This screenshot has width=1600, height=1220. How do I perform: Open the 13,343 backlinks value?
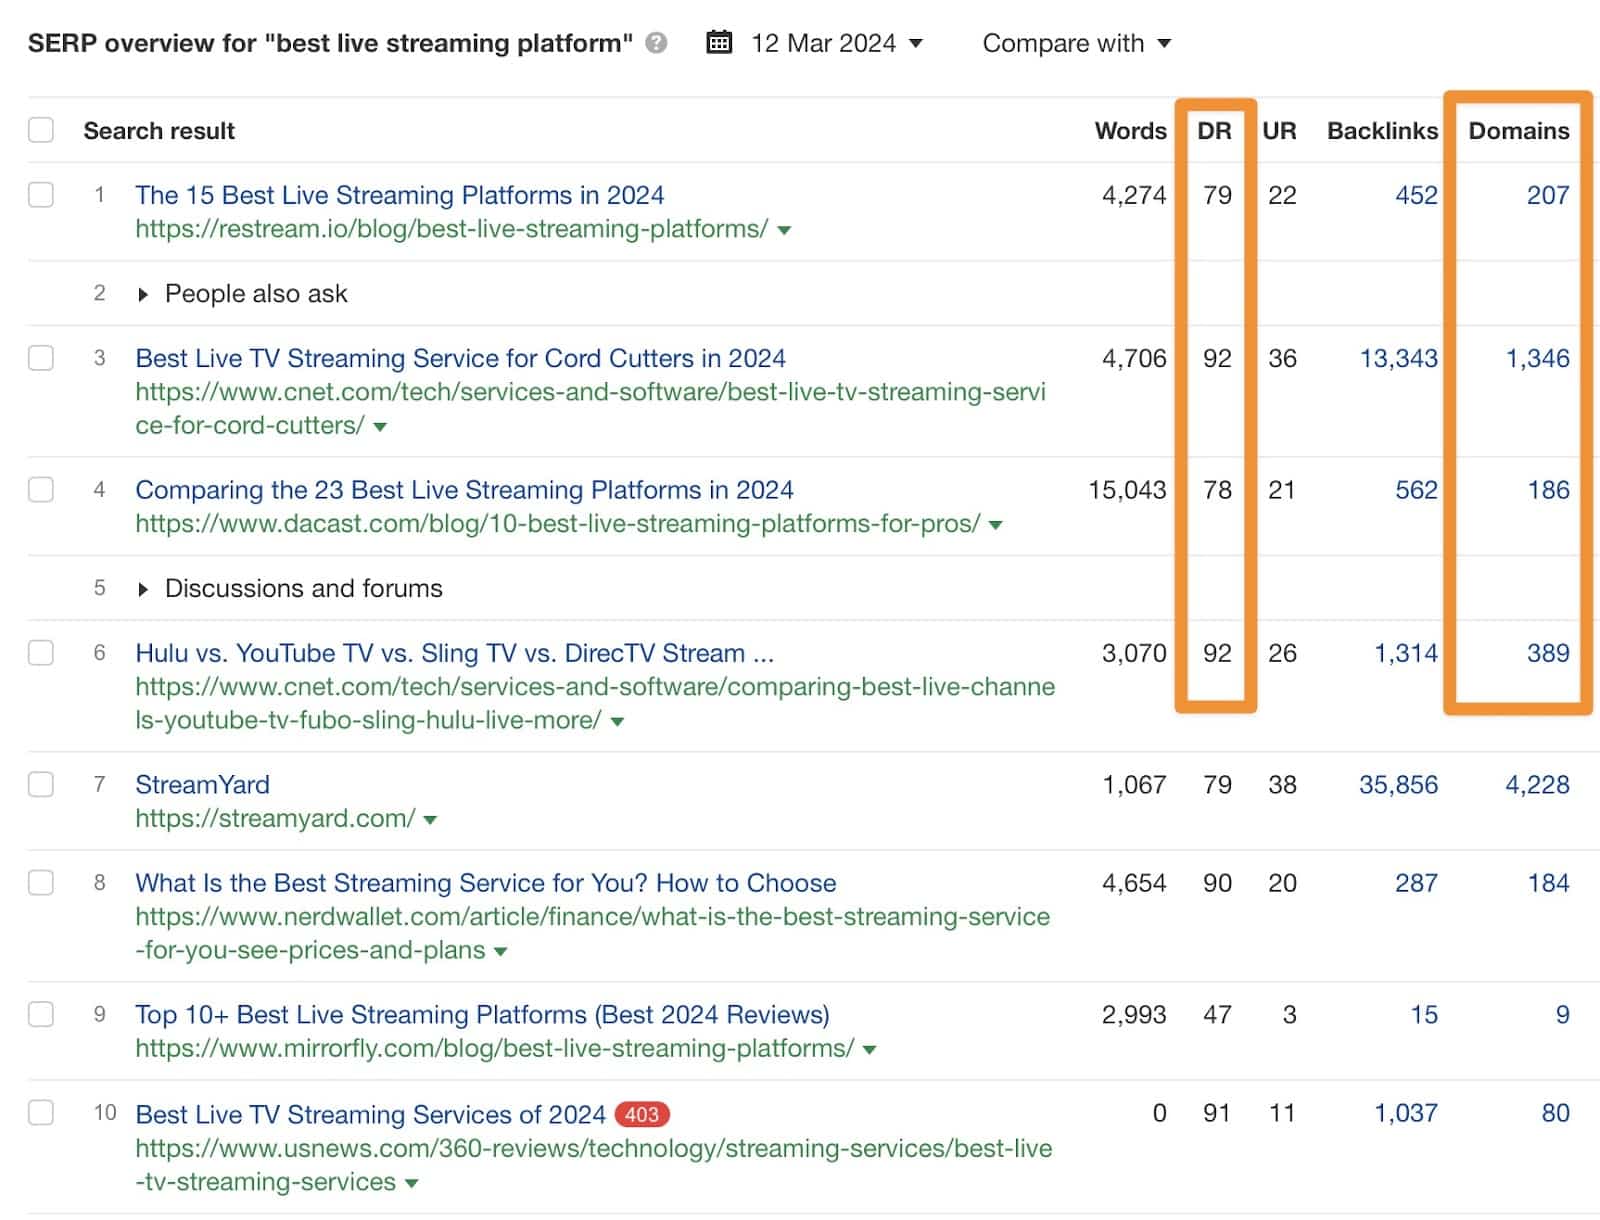(x=1398, y=358)
